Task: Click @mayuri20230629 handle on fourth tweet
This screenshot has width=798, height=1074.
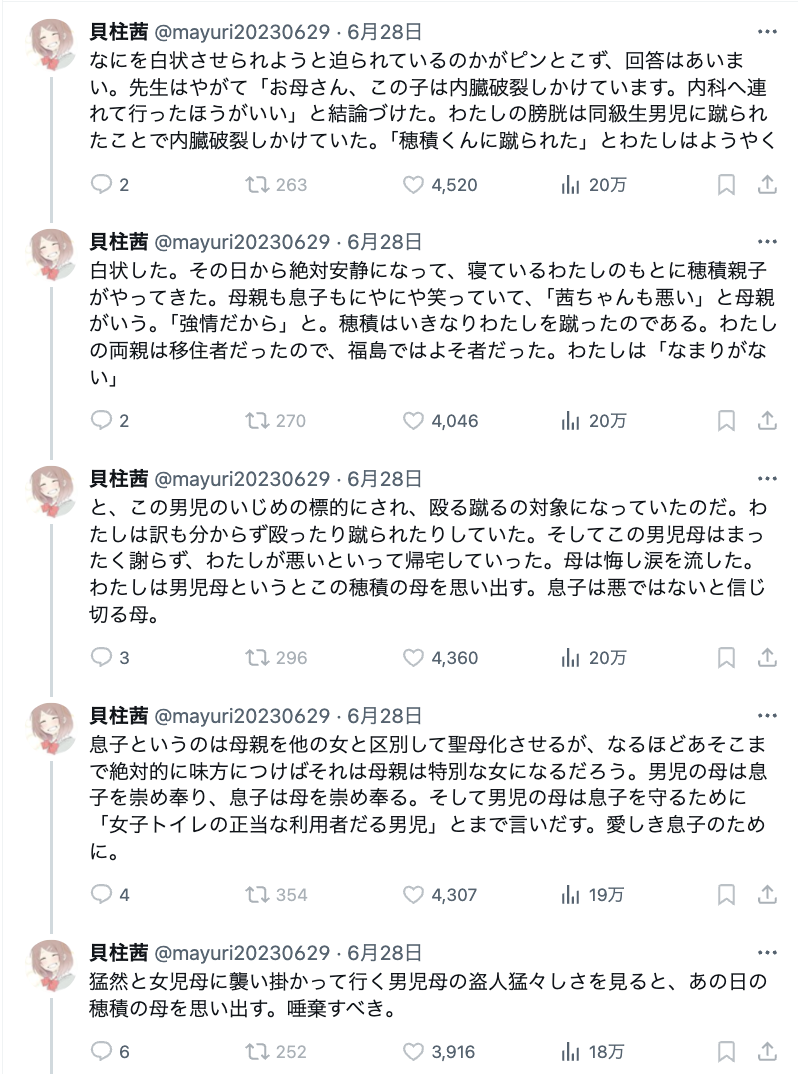Action: pyautogui.click(x=240, y=715)
